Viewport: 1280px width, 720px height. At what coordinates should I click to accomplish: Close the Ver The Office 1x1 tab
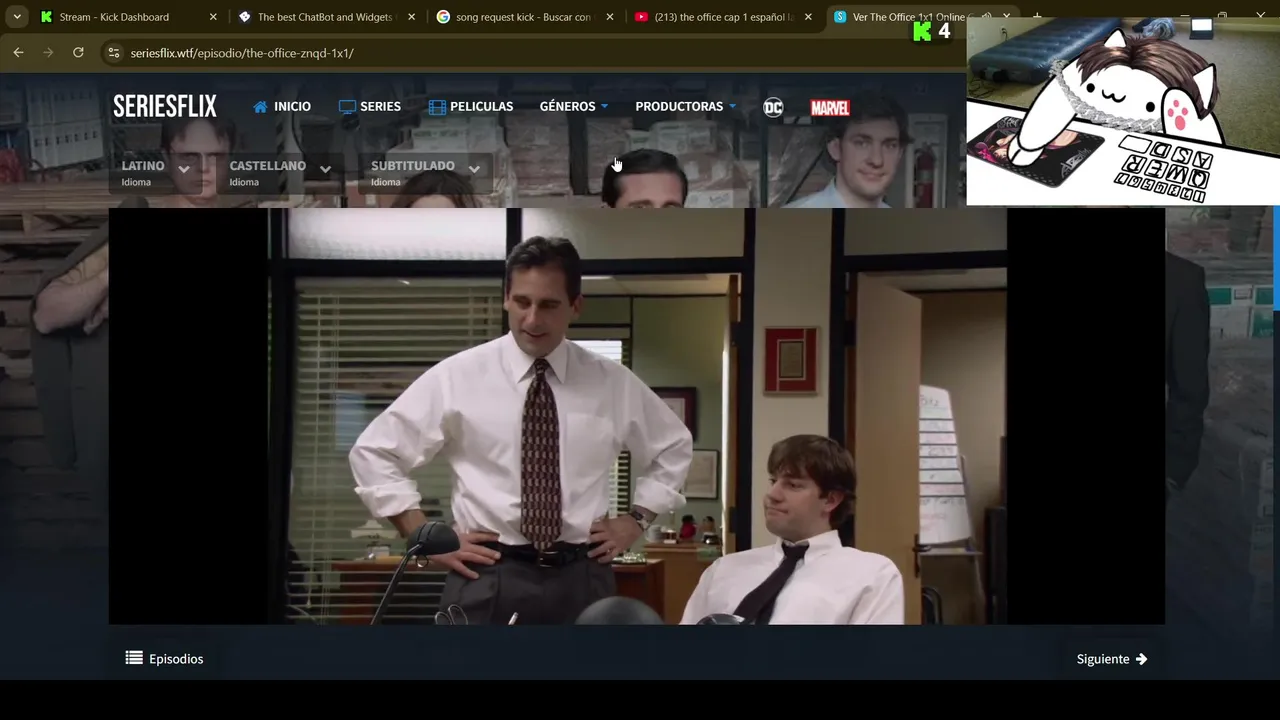(1006, 17)
